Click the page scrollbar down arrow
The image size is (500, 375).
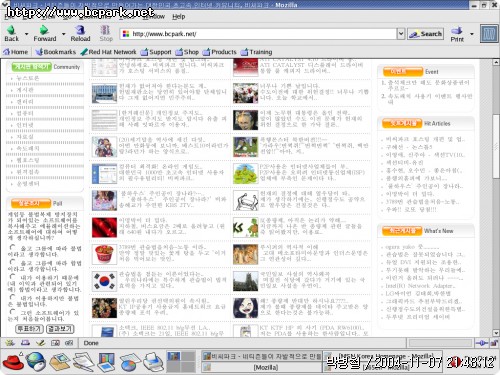pyautogui.click(x=496, y=333)
